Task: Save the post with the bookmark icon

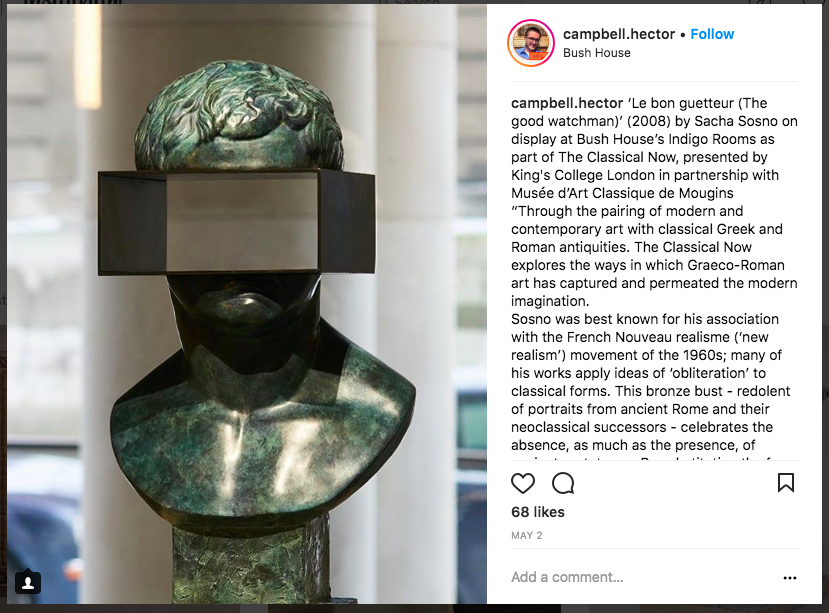Action: [x=786, y=482]
